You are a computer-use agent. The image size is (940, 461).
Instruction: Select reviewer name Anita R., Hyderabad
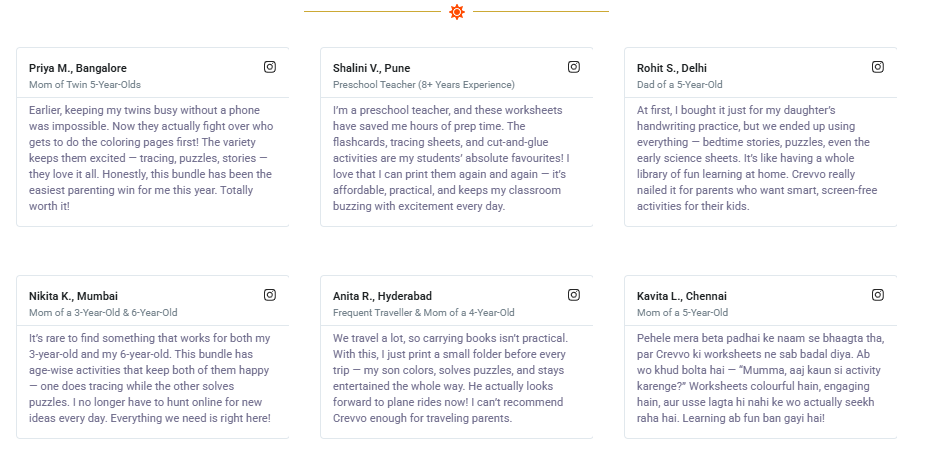(382, 296)
